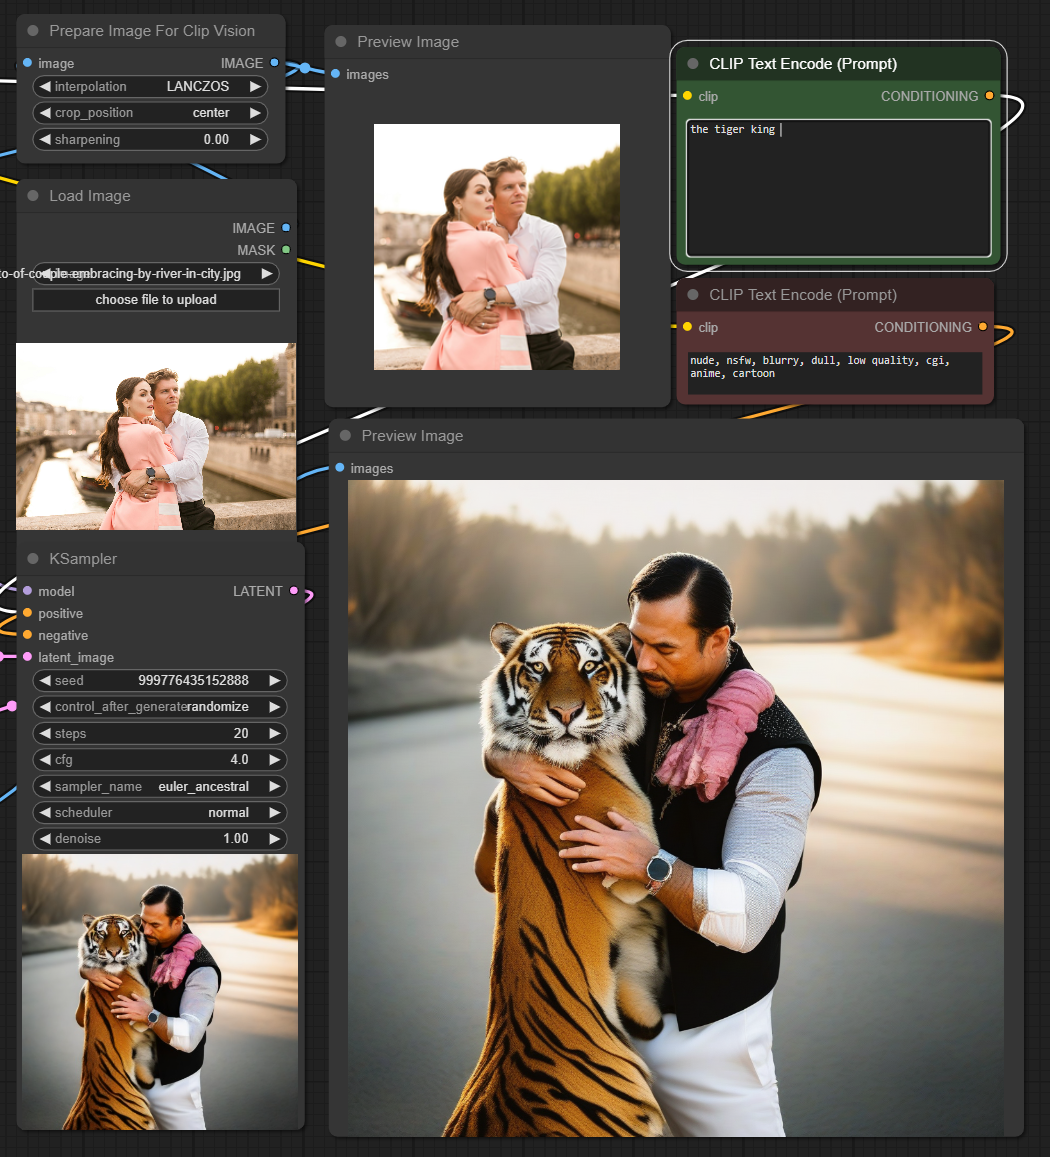This screenshot has width=1050, height=1157.
Task: Open the control_after_generate randomize selector
Action: point(160,707)
